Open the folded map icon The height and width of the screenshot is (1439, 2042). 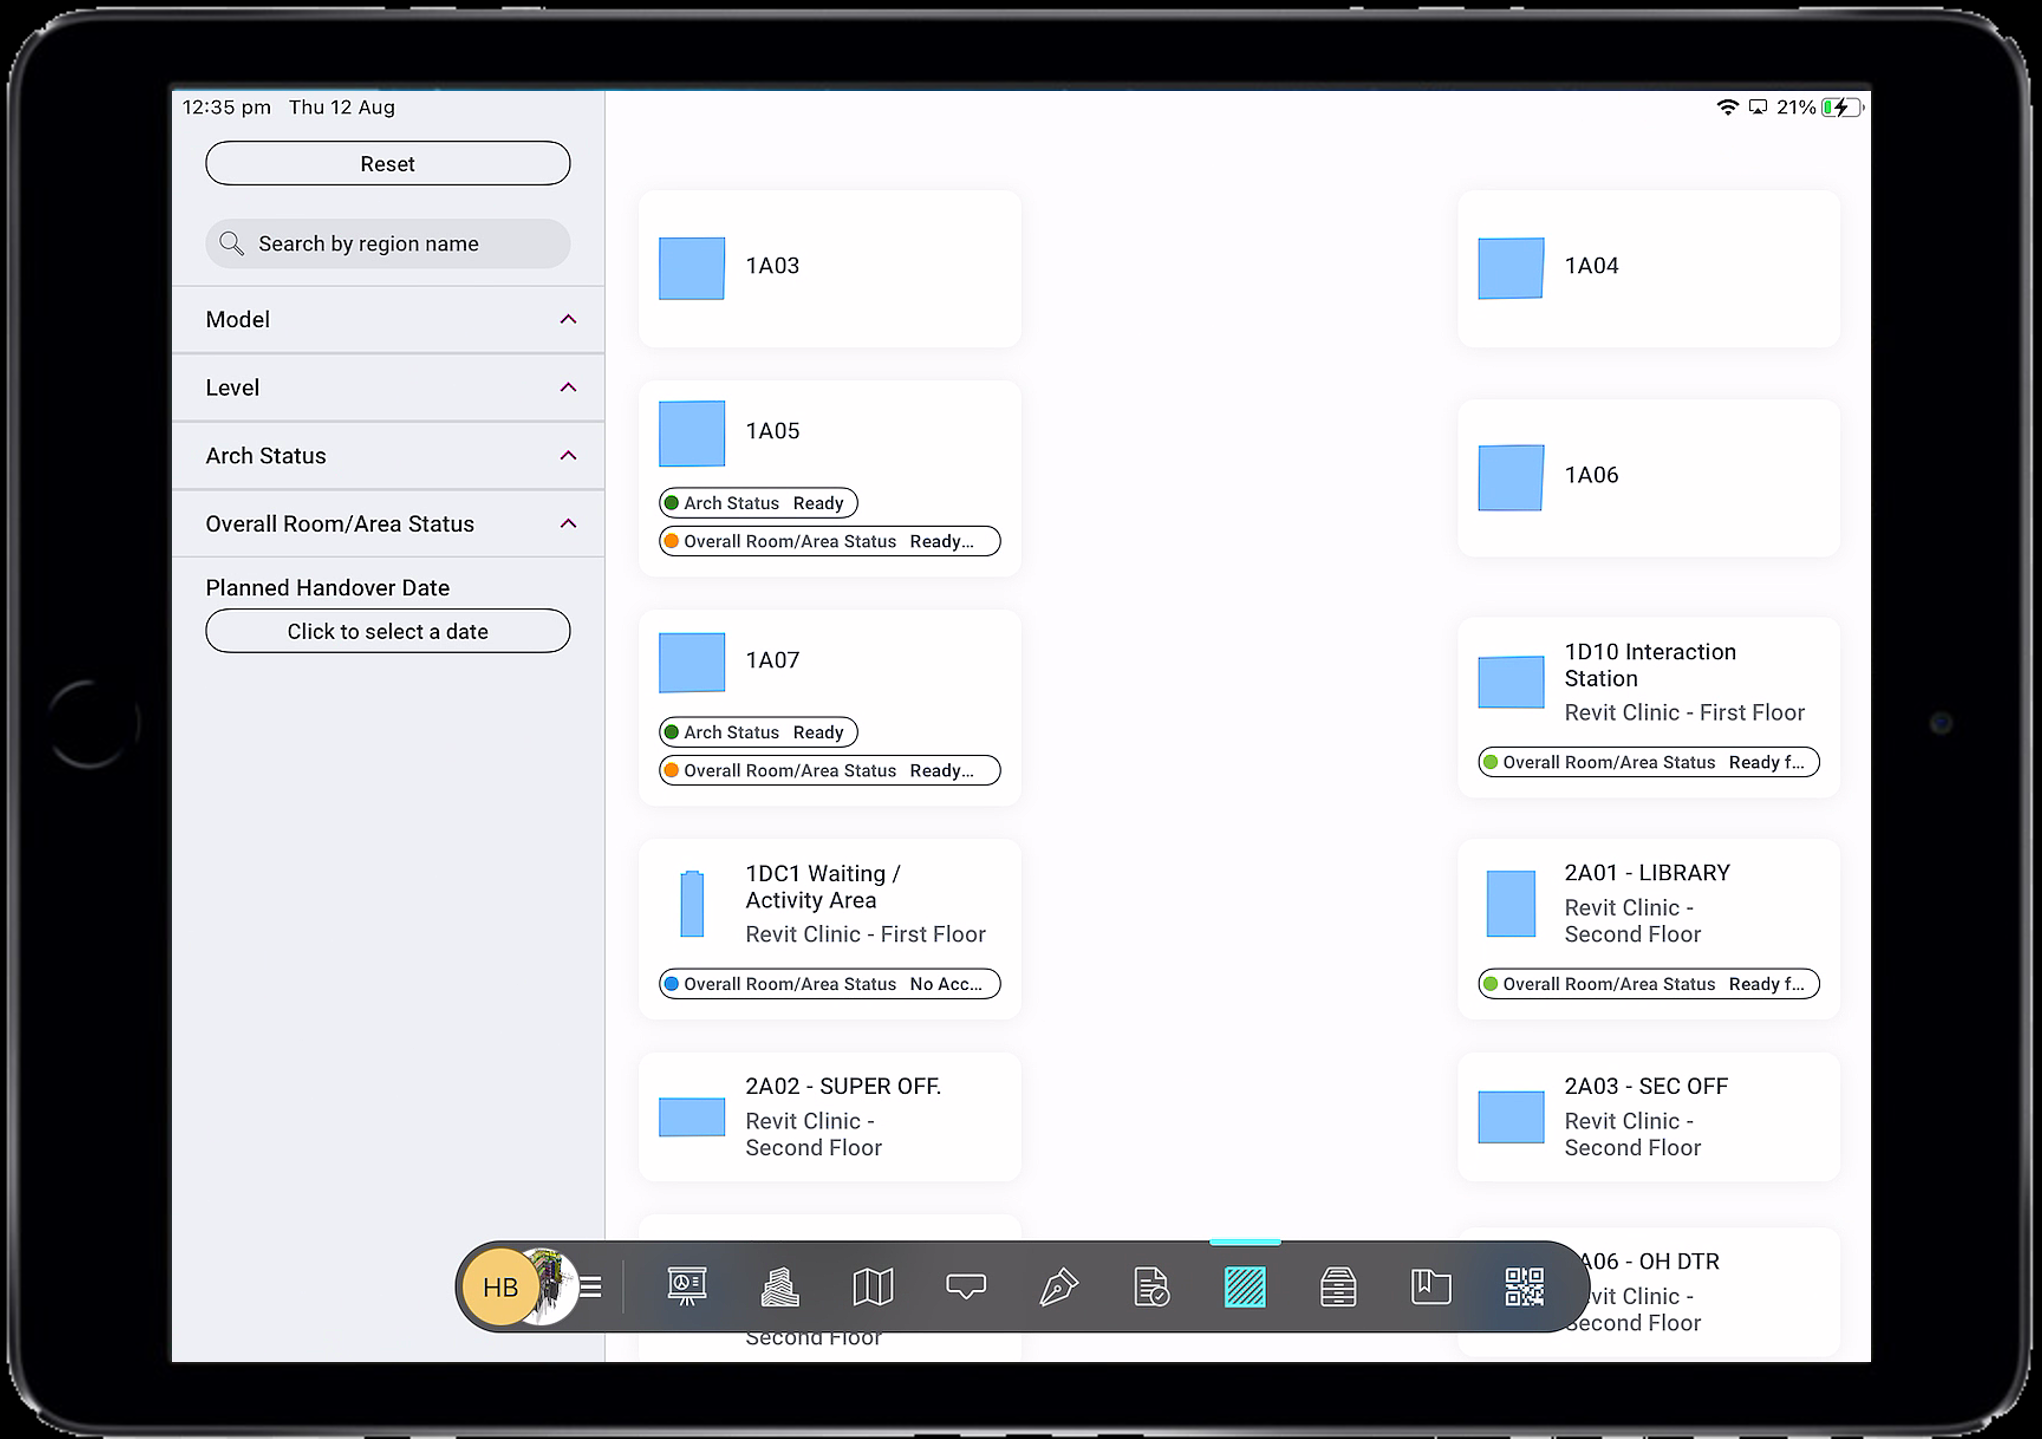pyautogui.click(x=872, y=1286)
